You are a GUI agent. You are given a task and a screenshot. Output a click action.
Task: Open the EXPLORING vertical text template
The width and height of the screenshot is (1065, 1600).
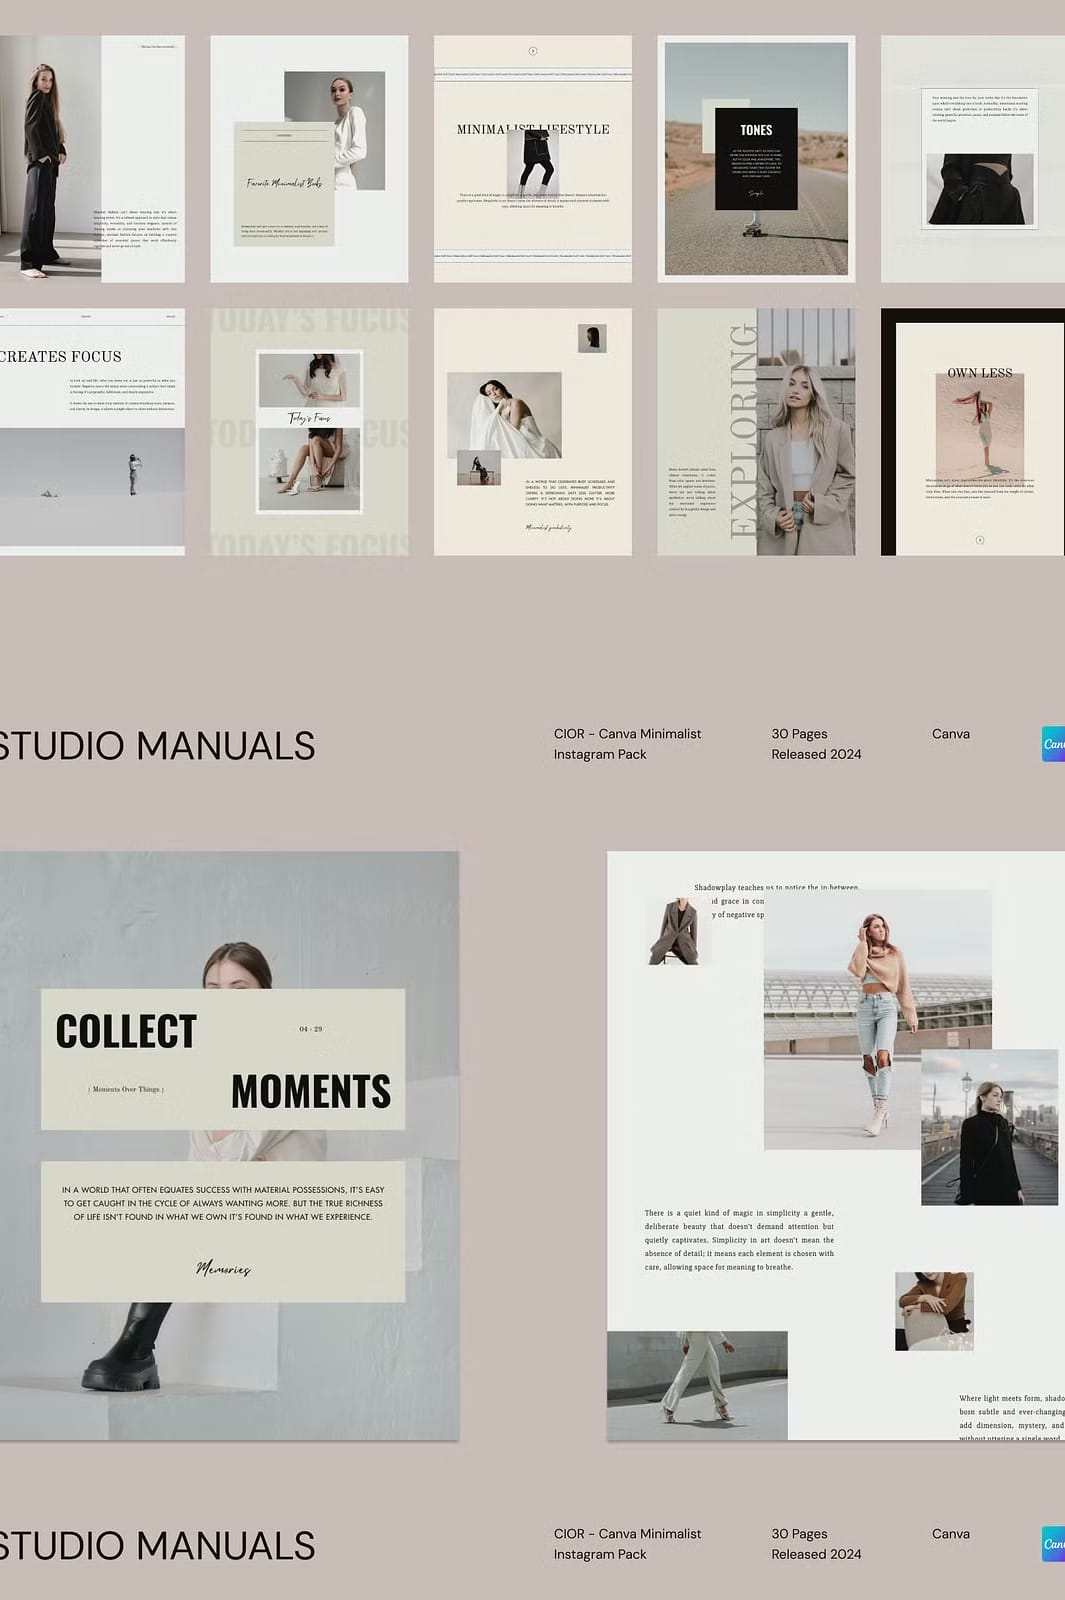click(756, 432)
